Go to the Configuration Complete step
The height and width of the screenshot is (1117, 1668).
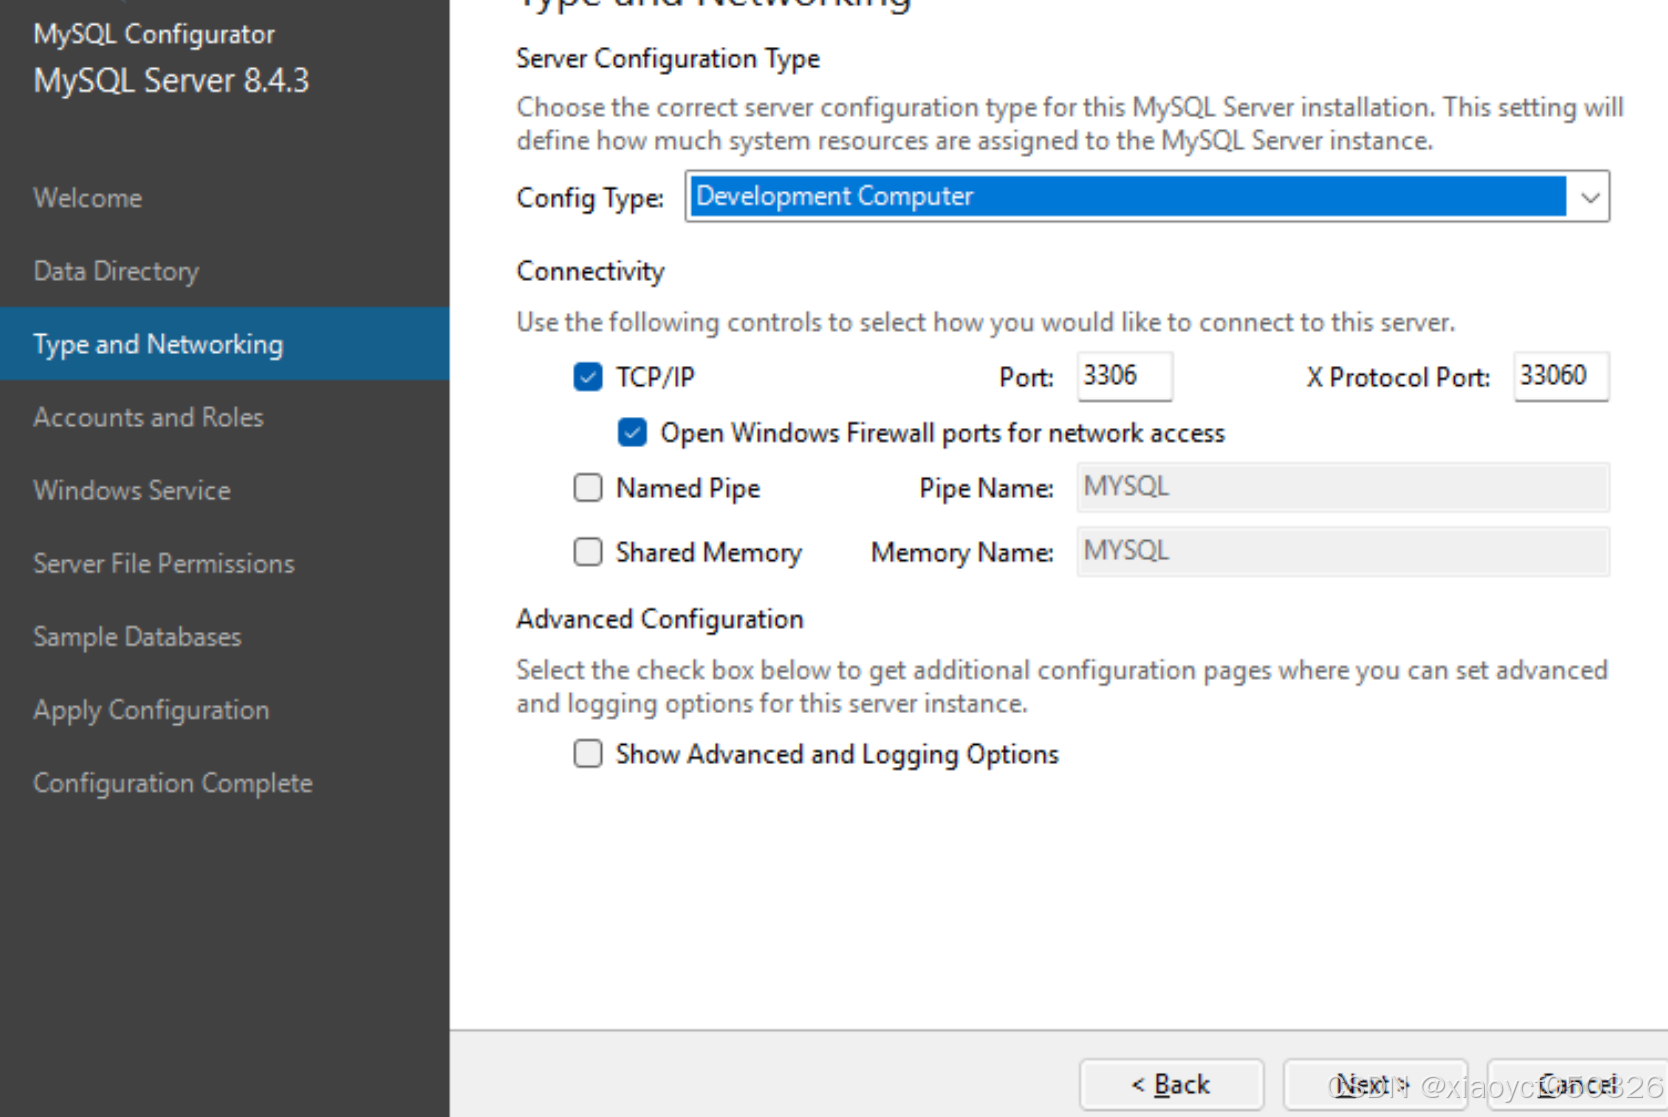pos(173,783)
